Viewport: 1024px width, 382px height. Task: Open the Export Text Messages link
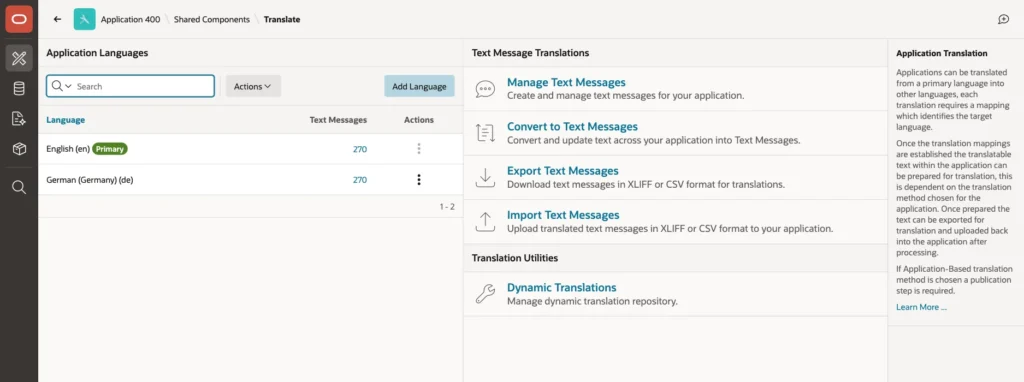pos(562,171)
